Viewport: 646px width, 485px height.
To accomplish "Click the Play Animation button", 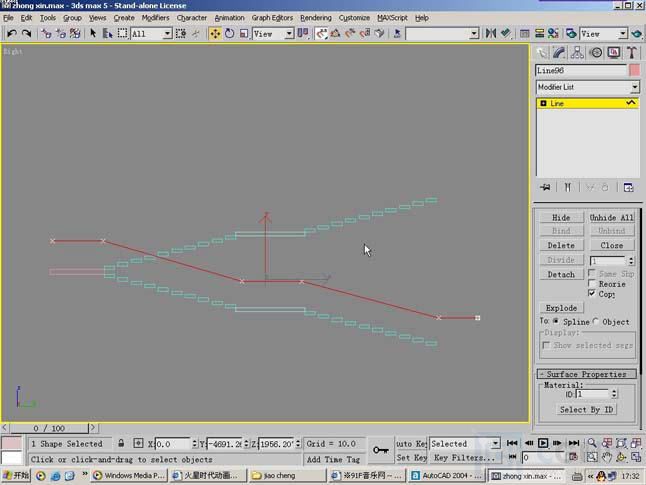I will [x=543, y=443].
